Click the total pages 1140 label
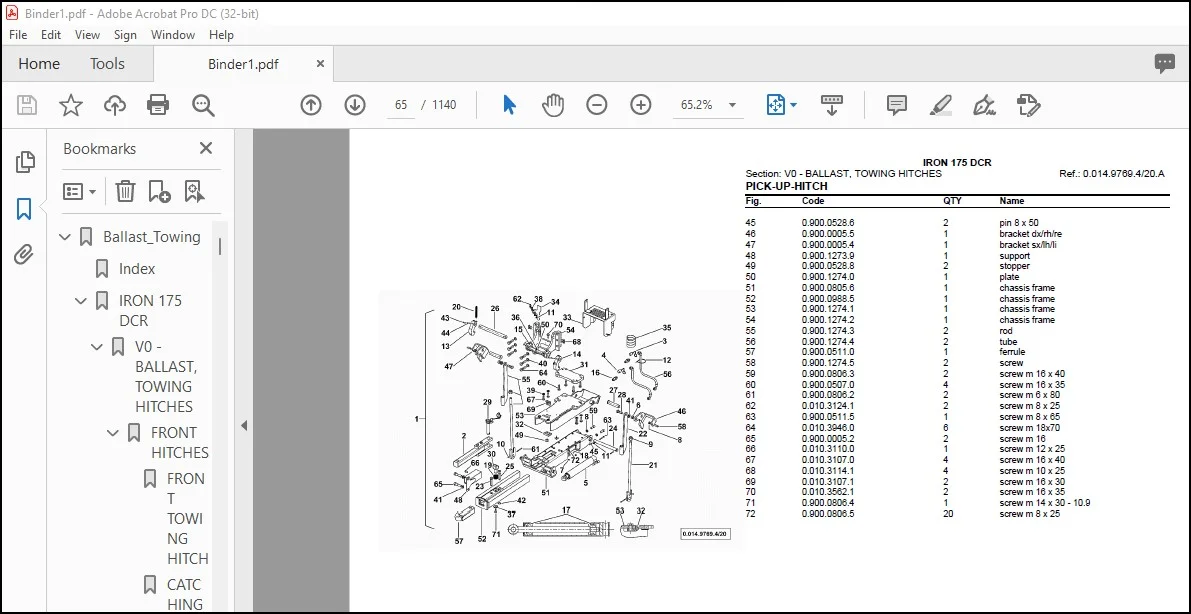Screen dimensions: 1191x614 pos(444,105)
